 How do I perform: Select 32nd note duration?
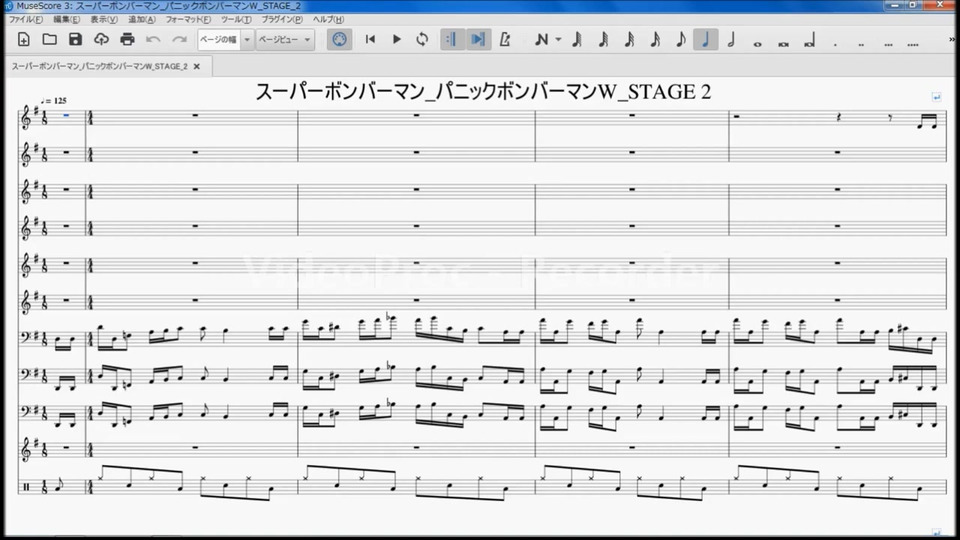click(x=629, y=40)
